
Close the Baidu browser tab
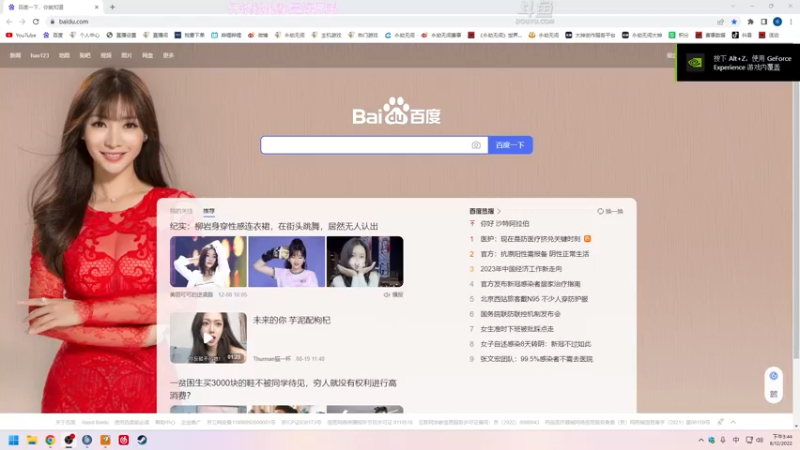pyautogui.click(x=96, y=7)
